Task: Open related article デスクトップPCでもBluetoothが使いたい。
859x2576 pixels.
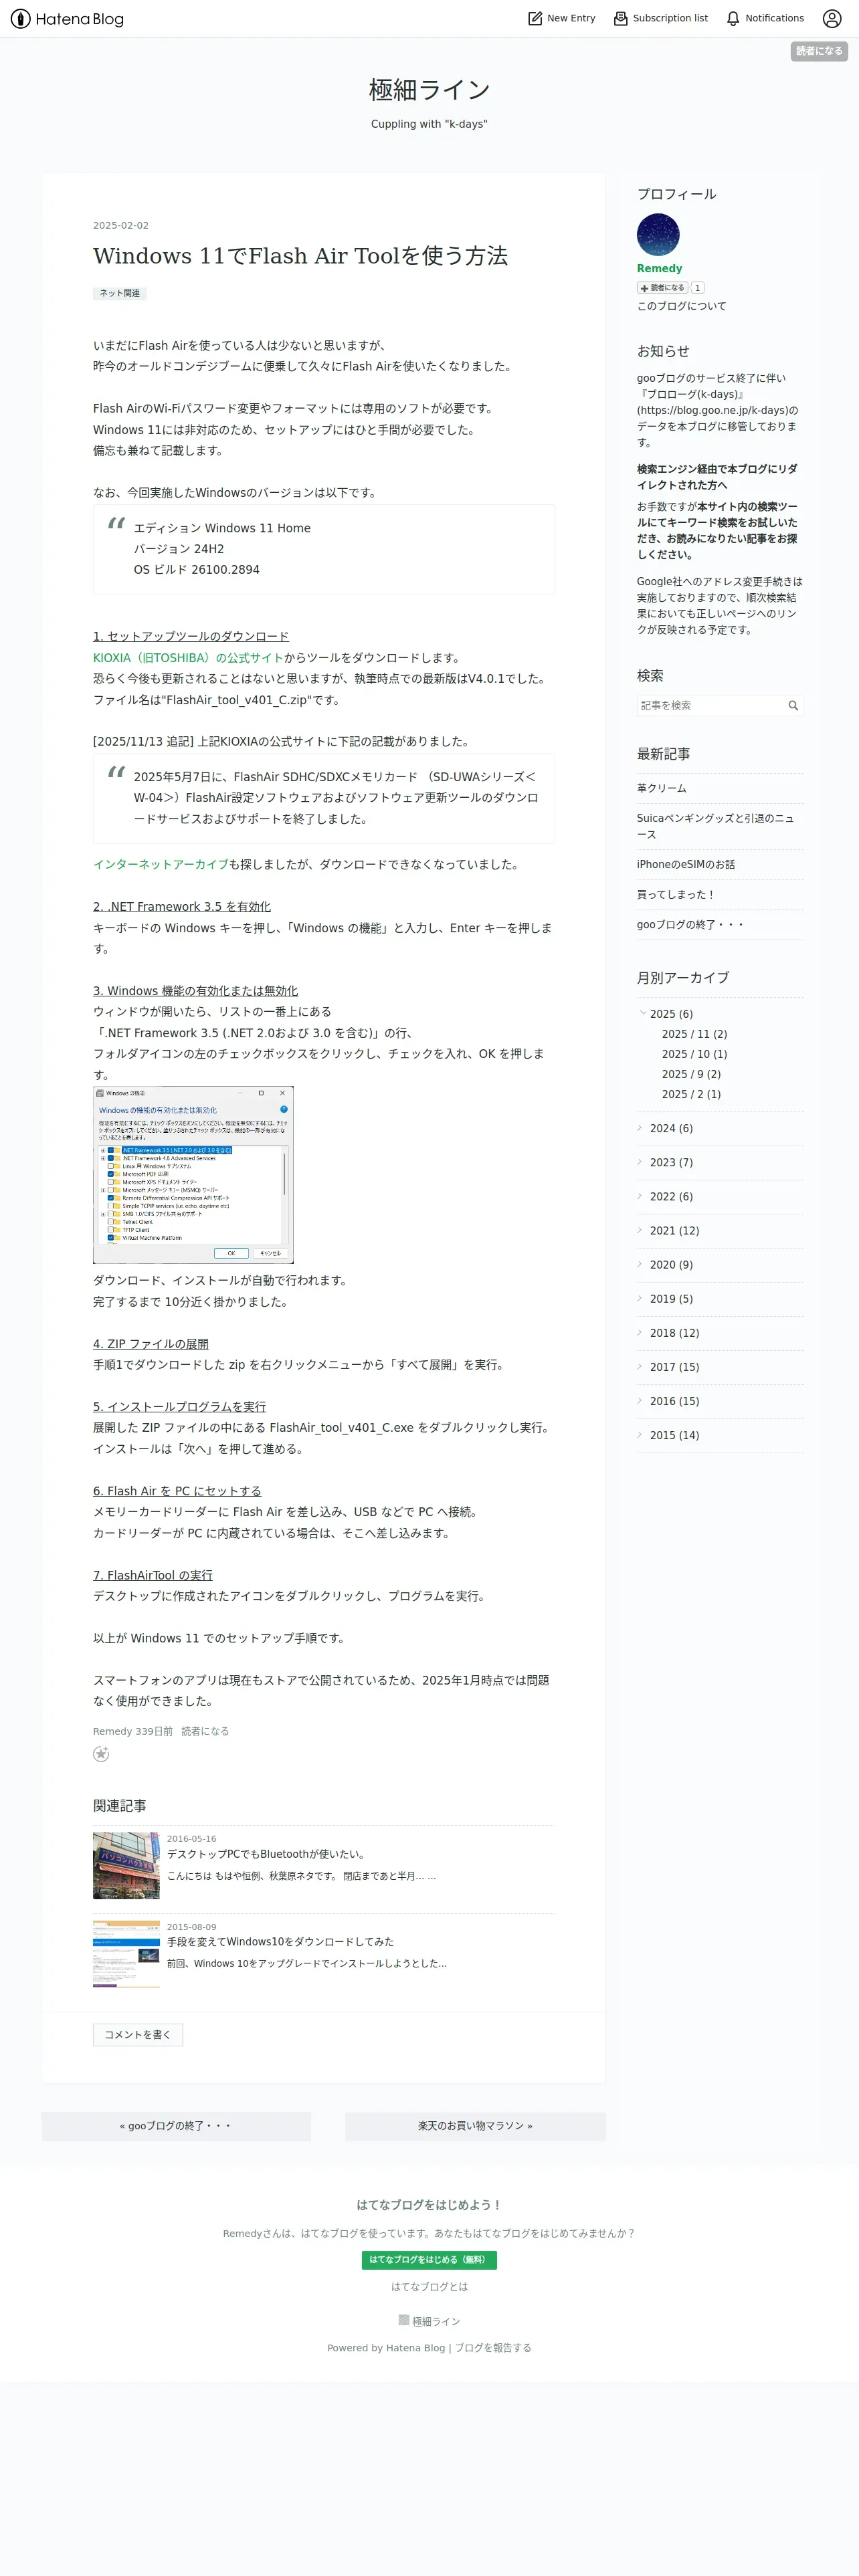Action: pyautogui.click(x=266, y=1854)
